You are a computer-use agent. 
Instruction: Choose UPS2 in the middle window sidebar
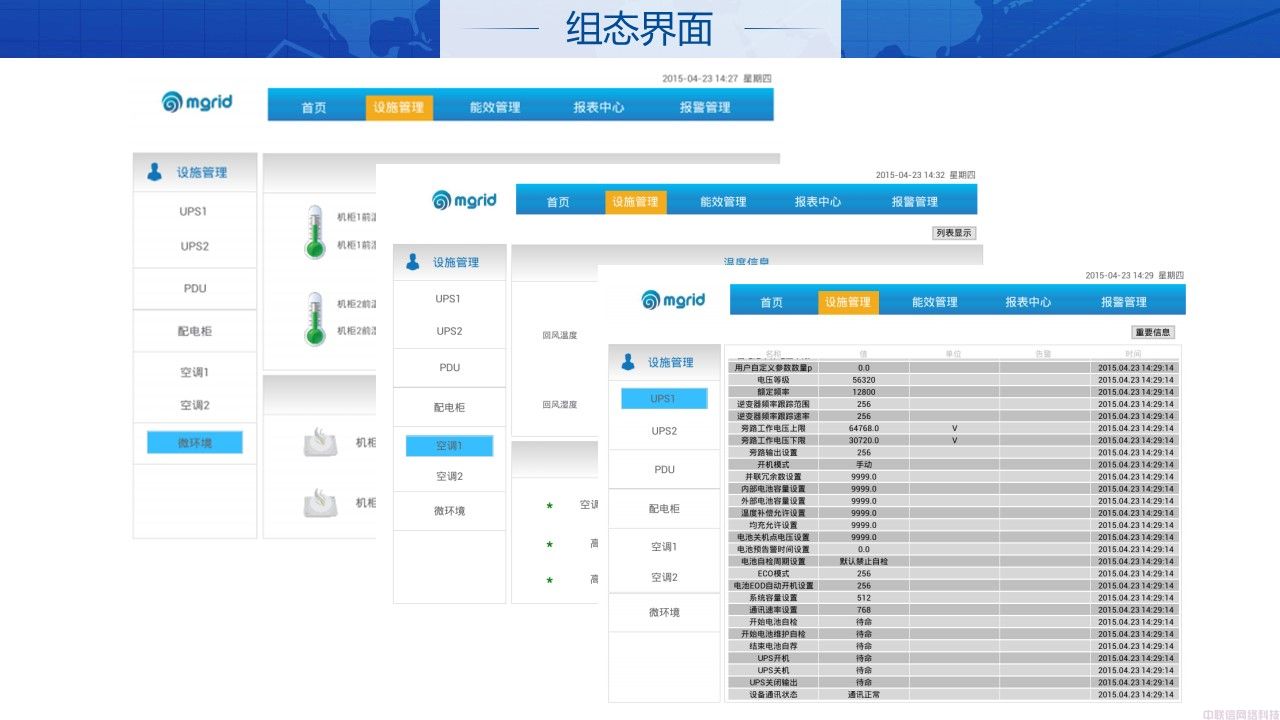(x=449, y=331)
